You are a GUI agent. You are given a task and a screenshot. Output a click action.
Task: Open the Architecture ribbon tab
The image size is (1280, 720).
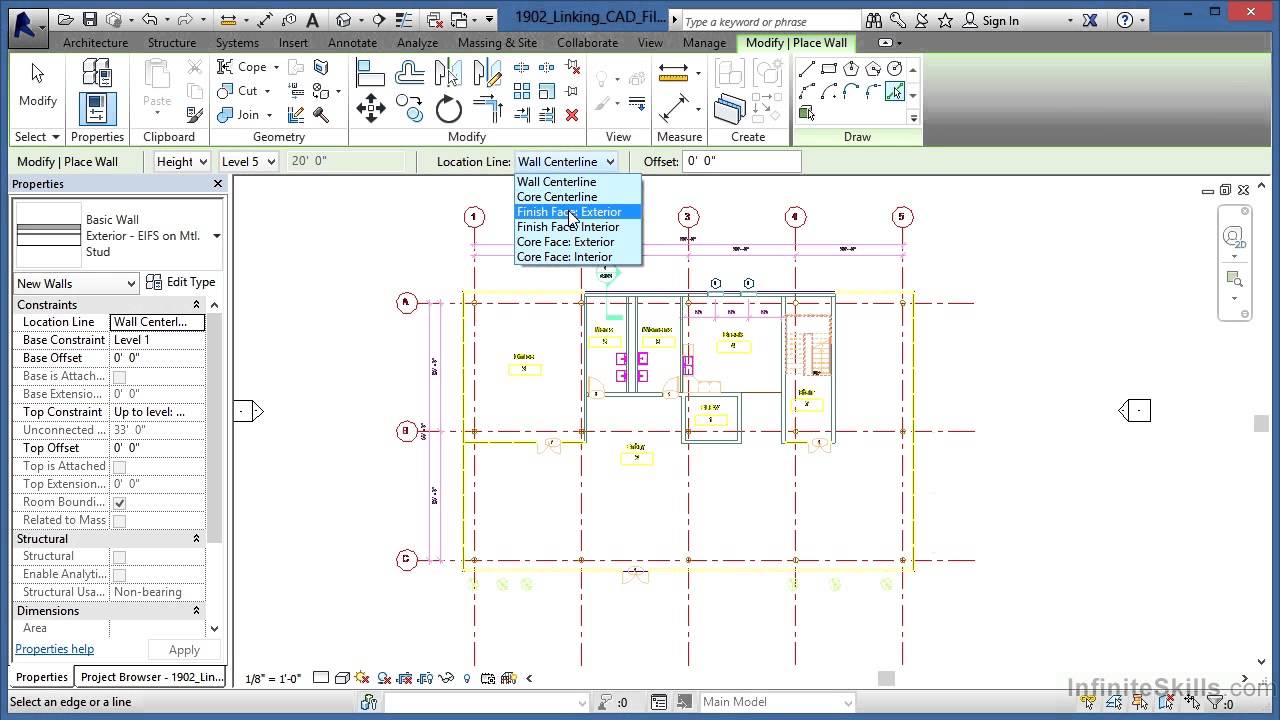click(x=95, y=43)
